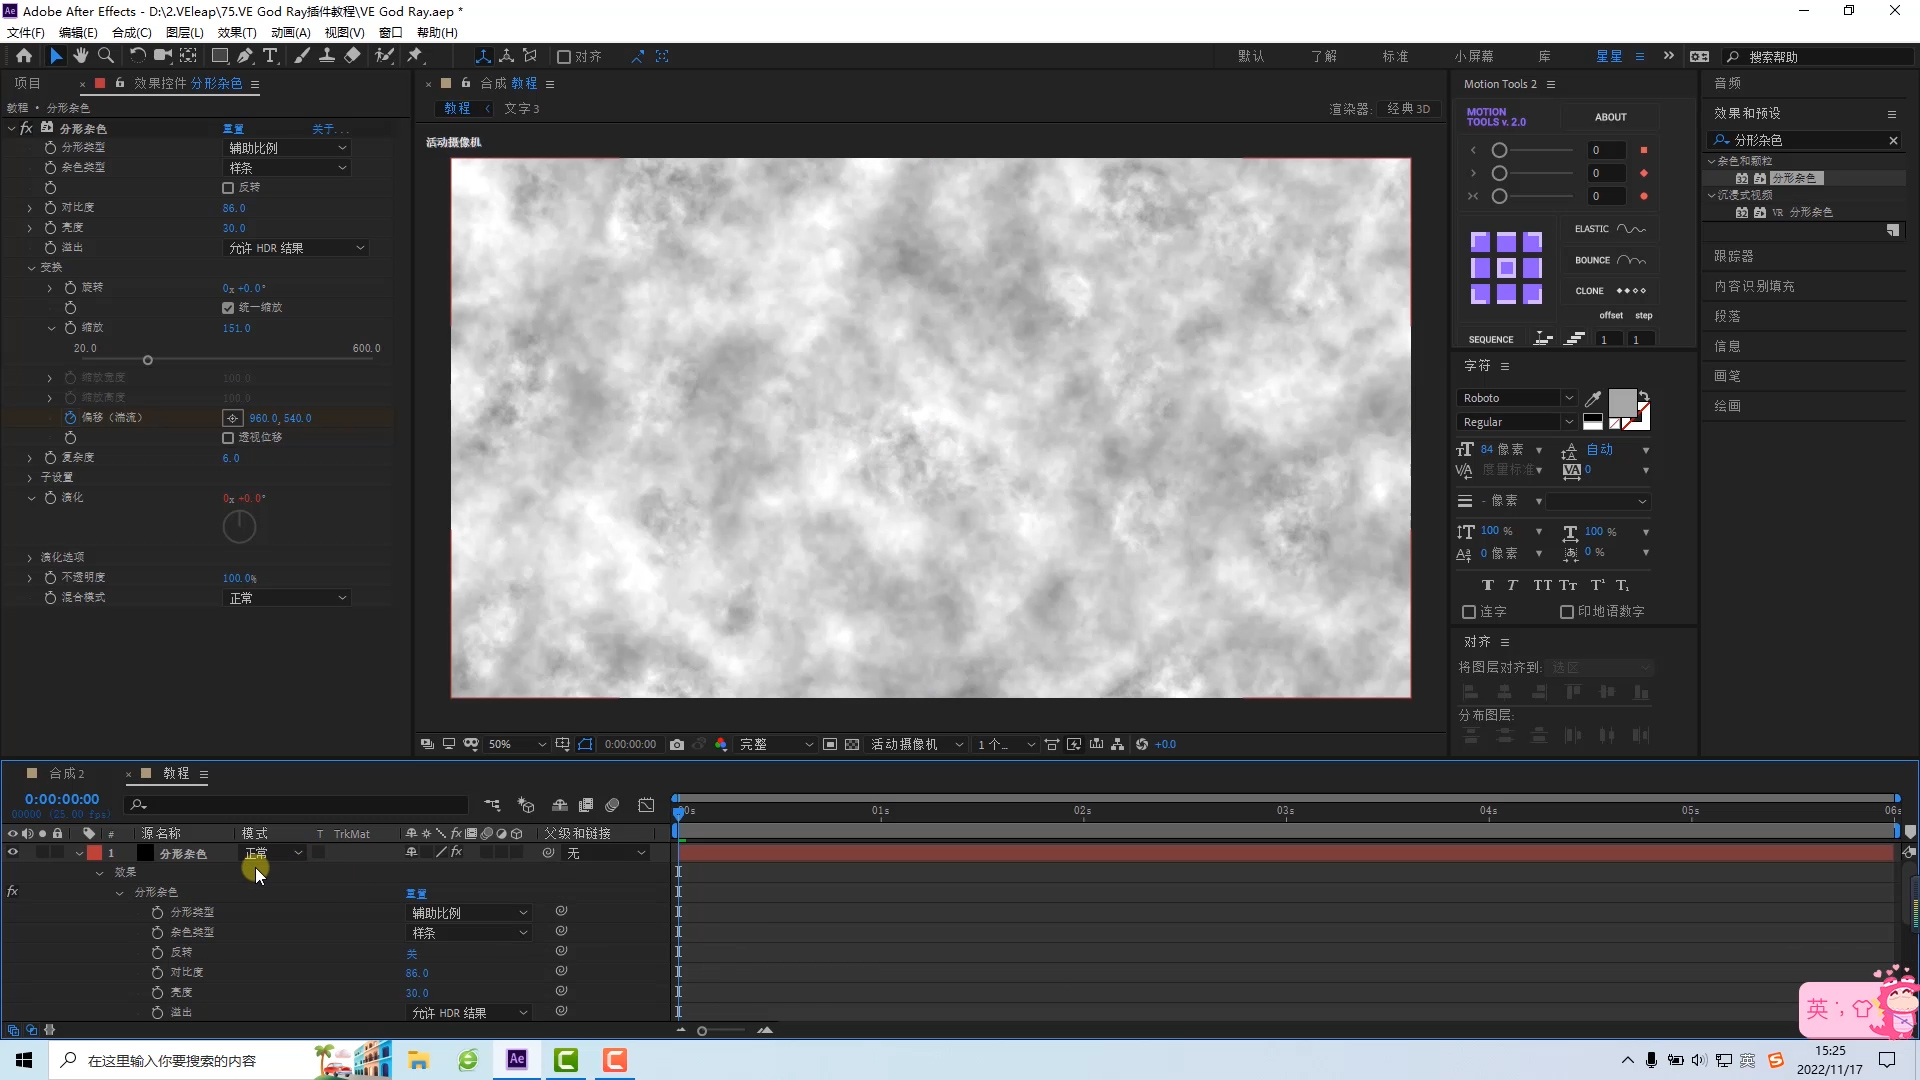Select the Rectangle shape tool

pos(220,56)
